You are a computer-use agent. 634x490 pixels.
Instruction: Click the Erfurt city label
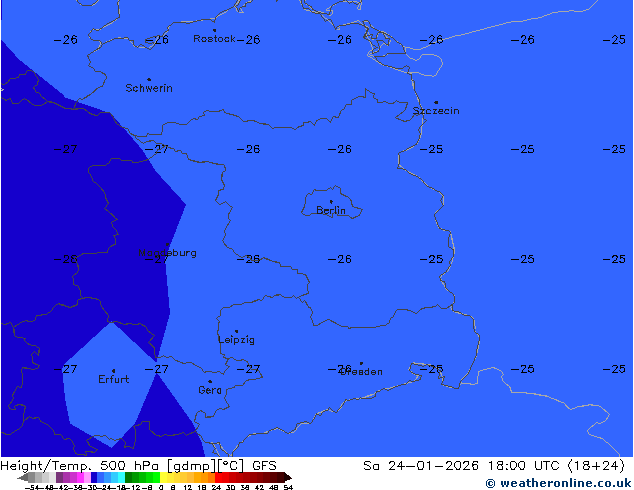coord(114,379)
